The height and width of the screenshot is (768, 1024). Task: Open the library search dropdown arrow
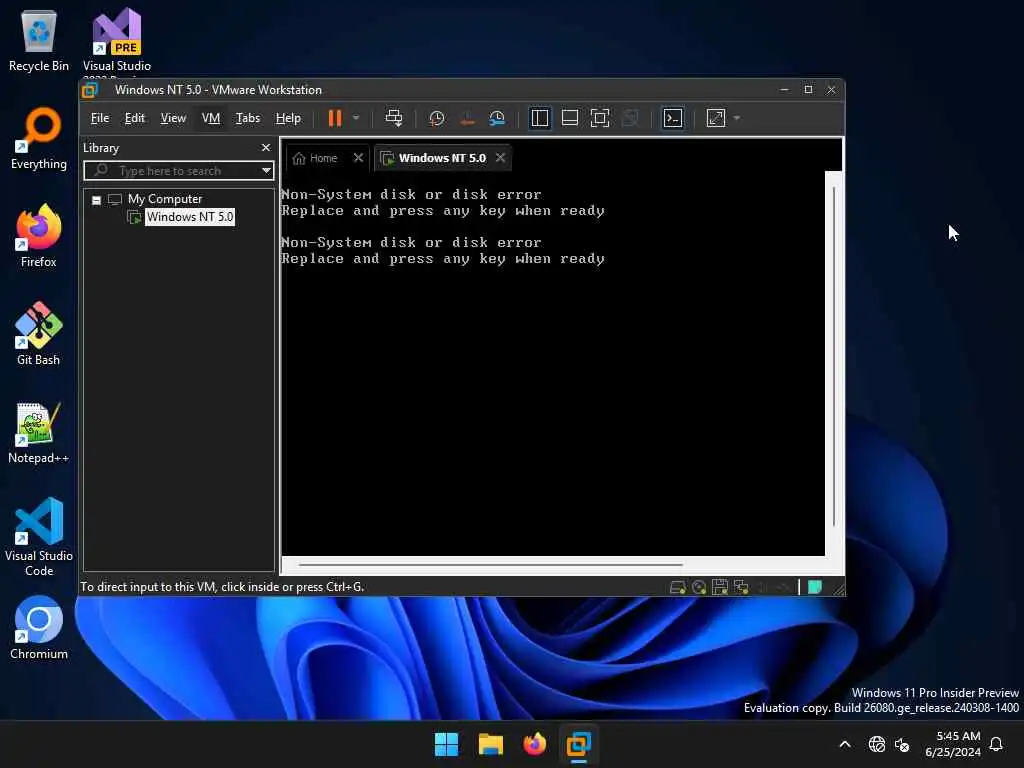coord(266,170)
